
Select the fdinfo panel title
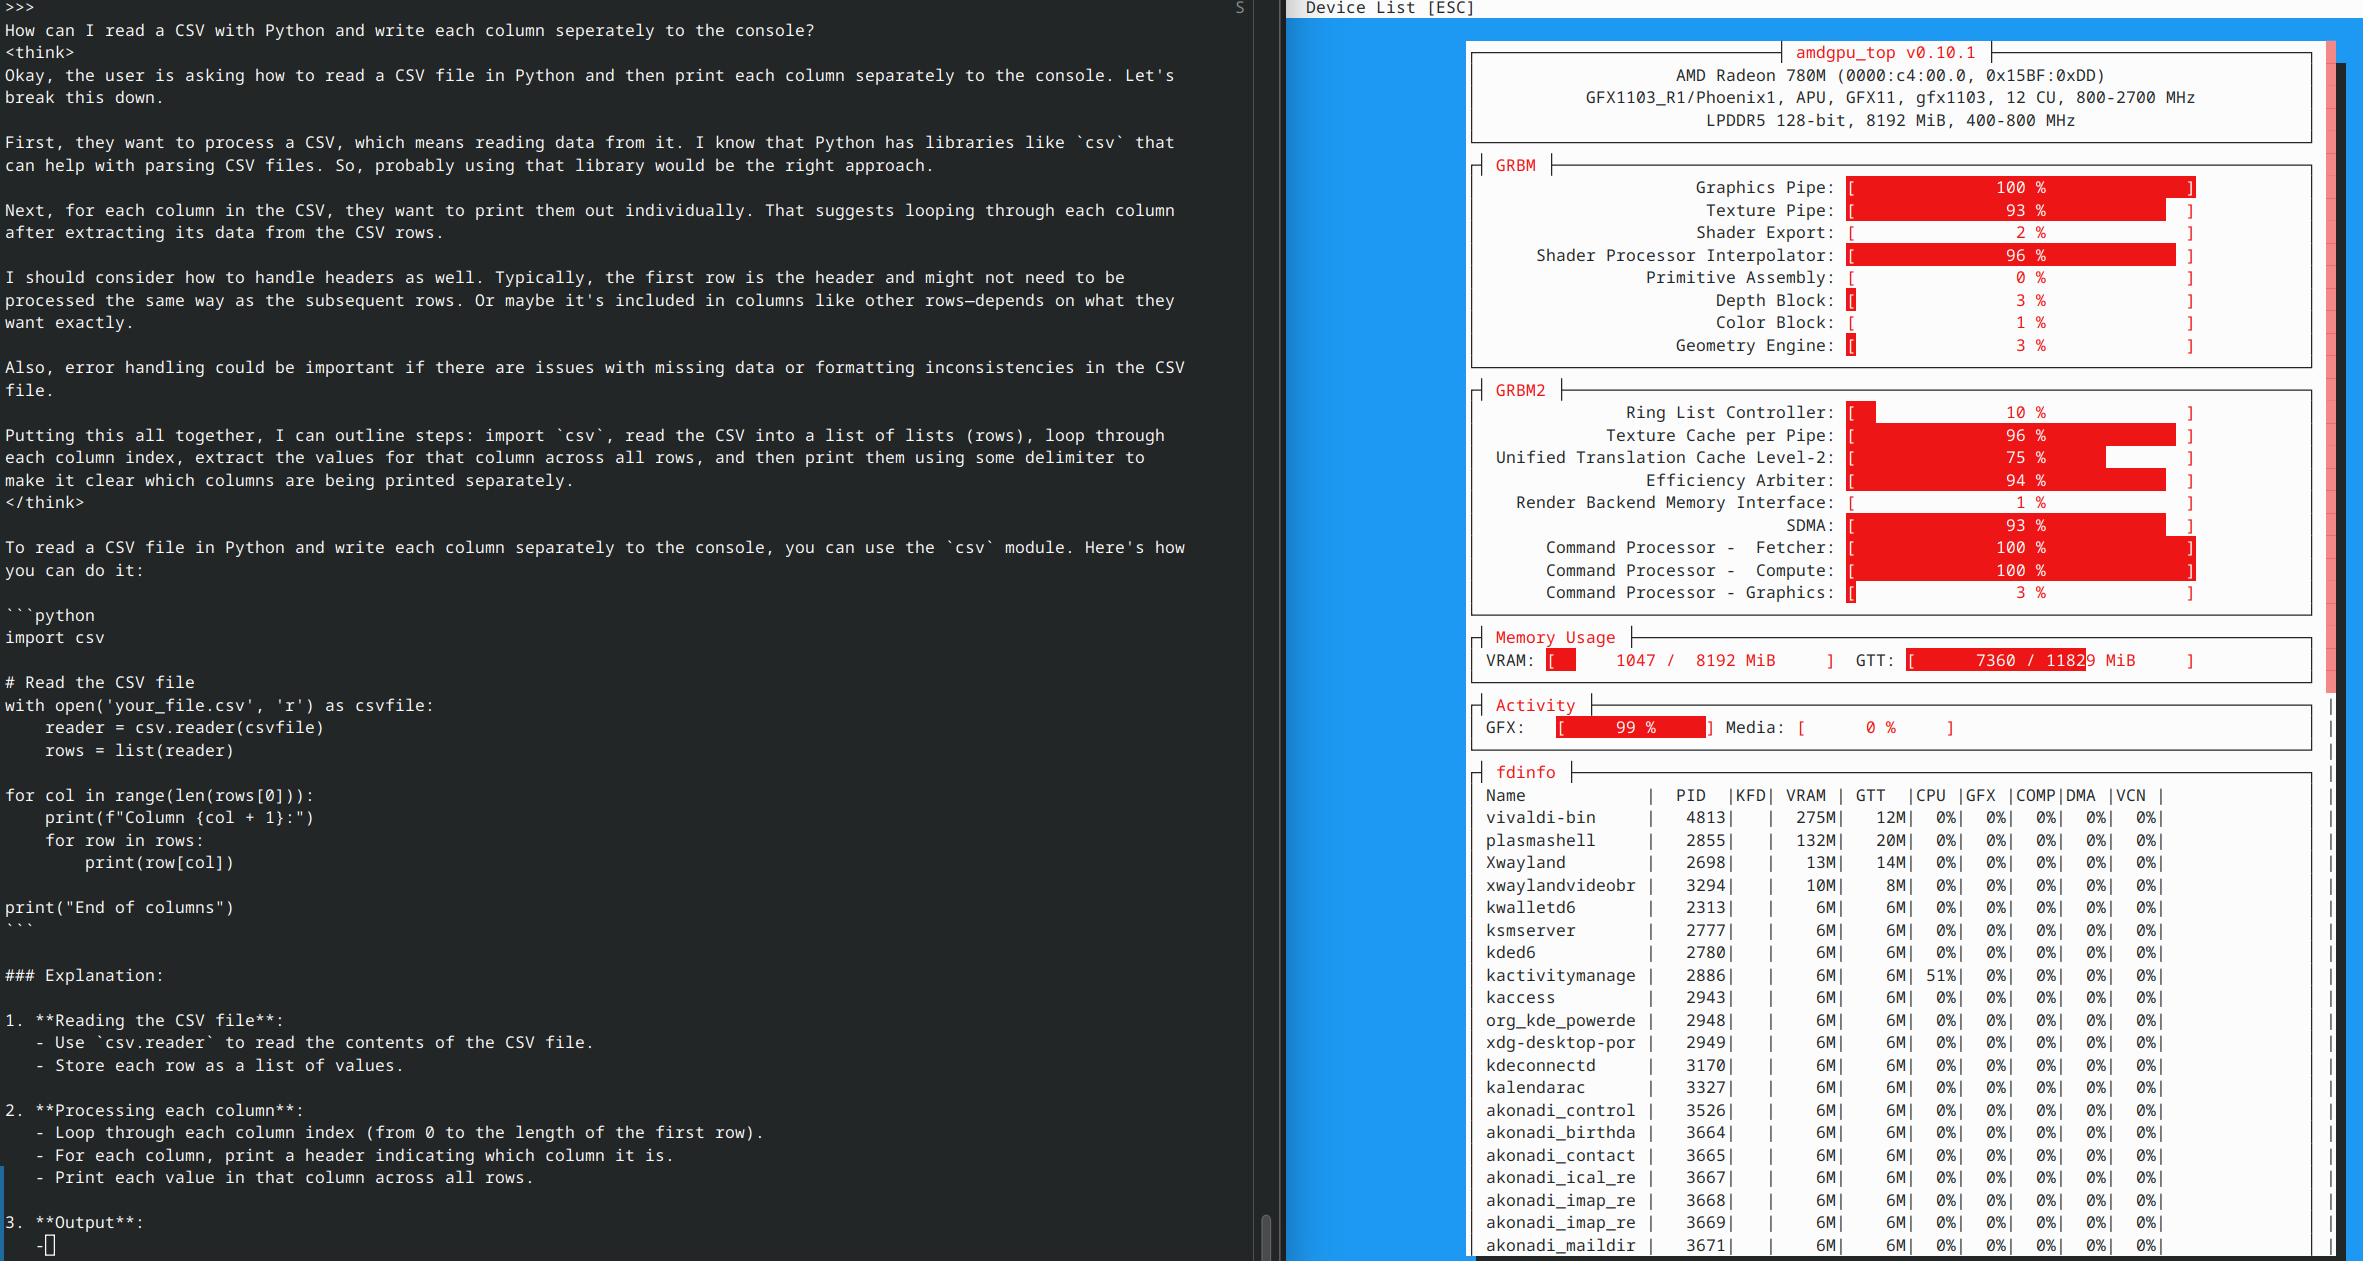point(1525,773)
